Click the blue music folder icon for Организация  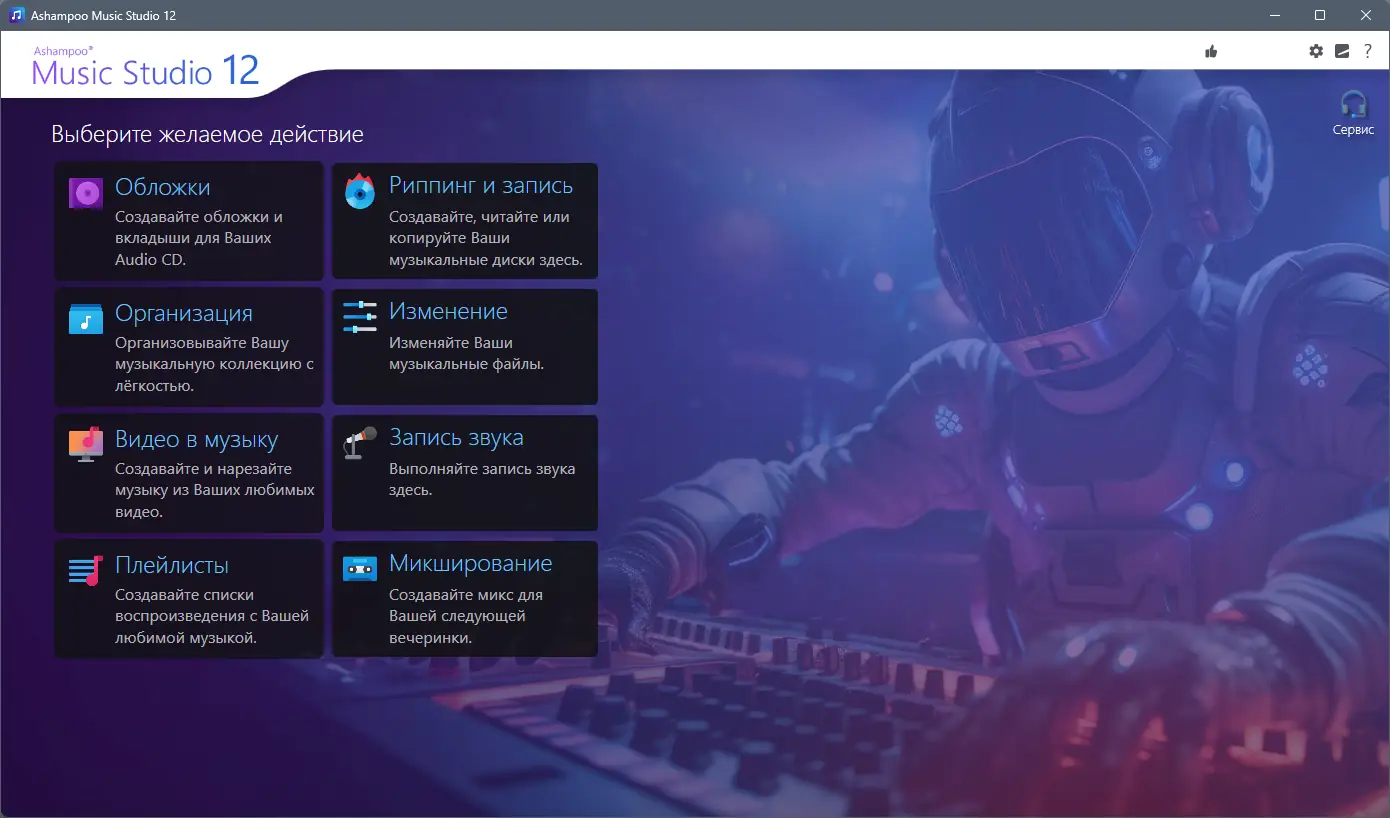[x=86, y=319]
